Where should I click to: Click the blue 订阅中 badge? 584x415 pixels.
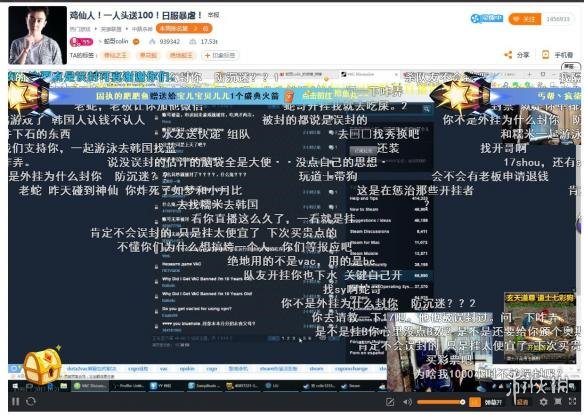click(486, 18)
